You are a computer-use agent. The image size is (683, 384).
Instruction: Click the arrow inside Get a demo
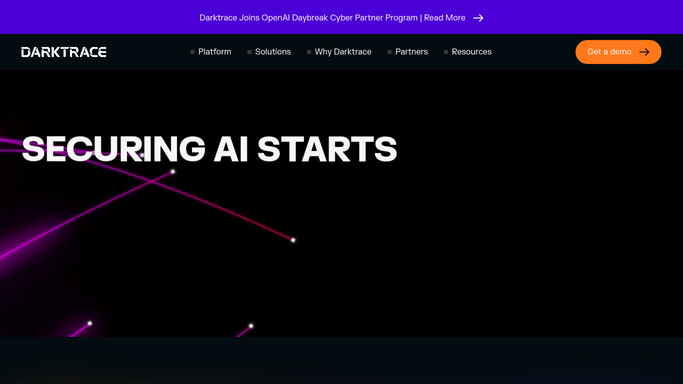tap(644, 52)
